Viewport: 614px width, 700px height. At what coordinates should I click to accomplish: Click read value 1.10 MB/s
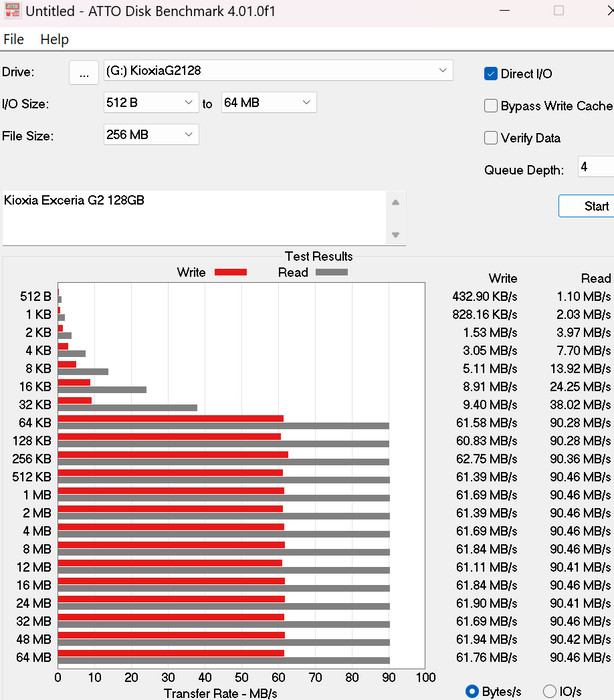(583, 296)
